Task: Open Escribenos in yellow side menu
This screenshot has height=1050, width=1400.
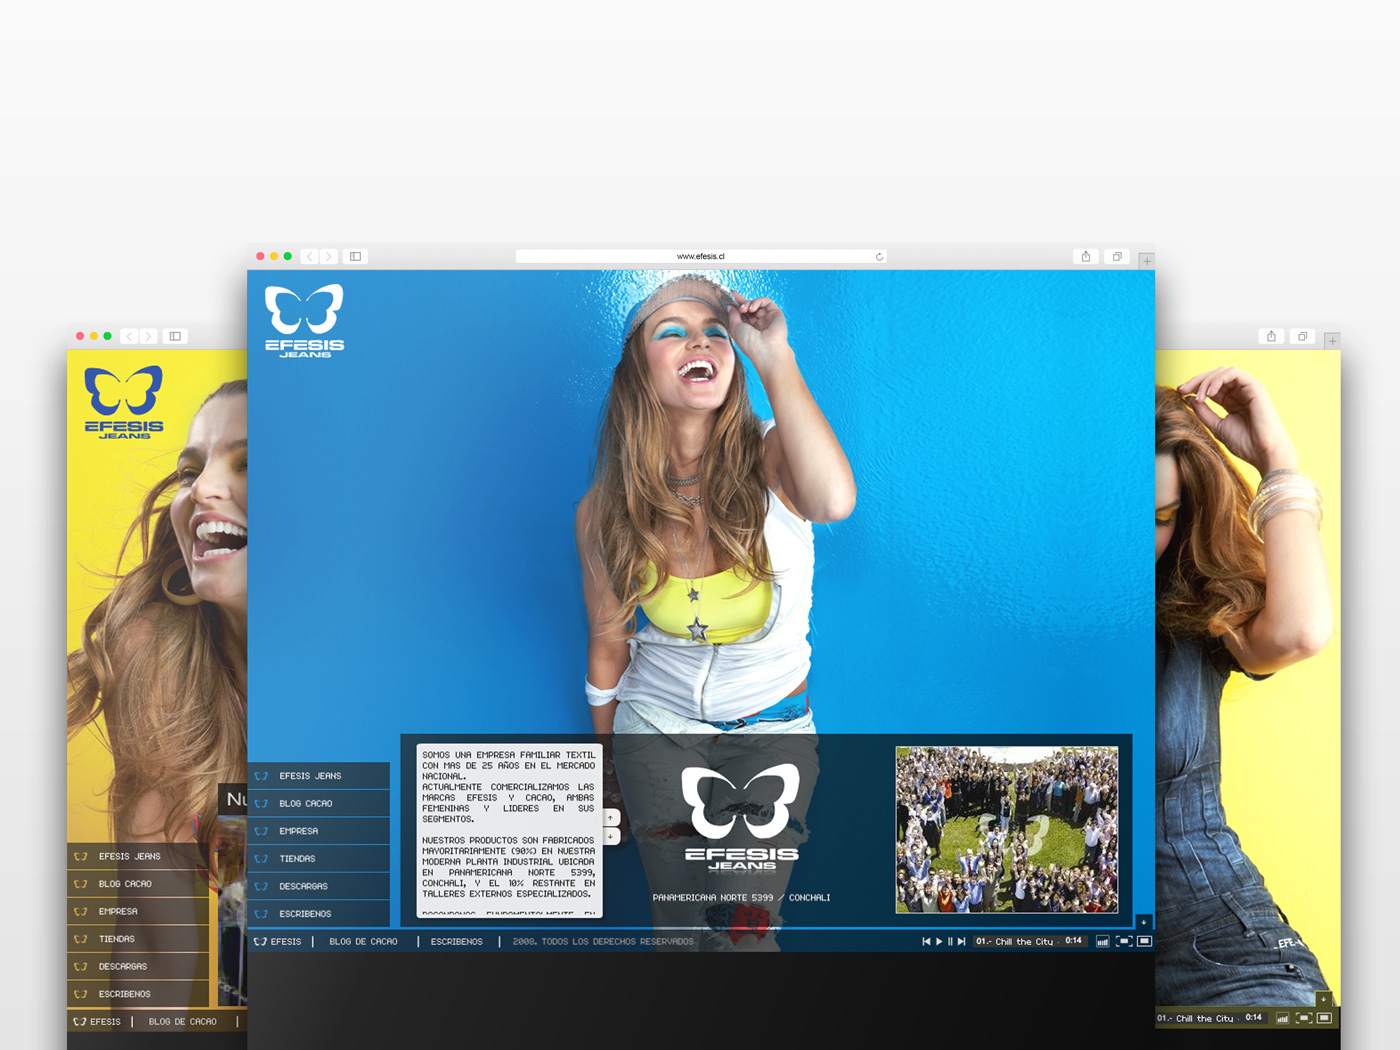Action: pos(138,994)
